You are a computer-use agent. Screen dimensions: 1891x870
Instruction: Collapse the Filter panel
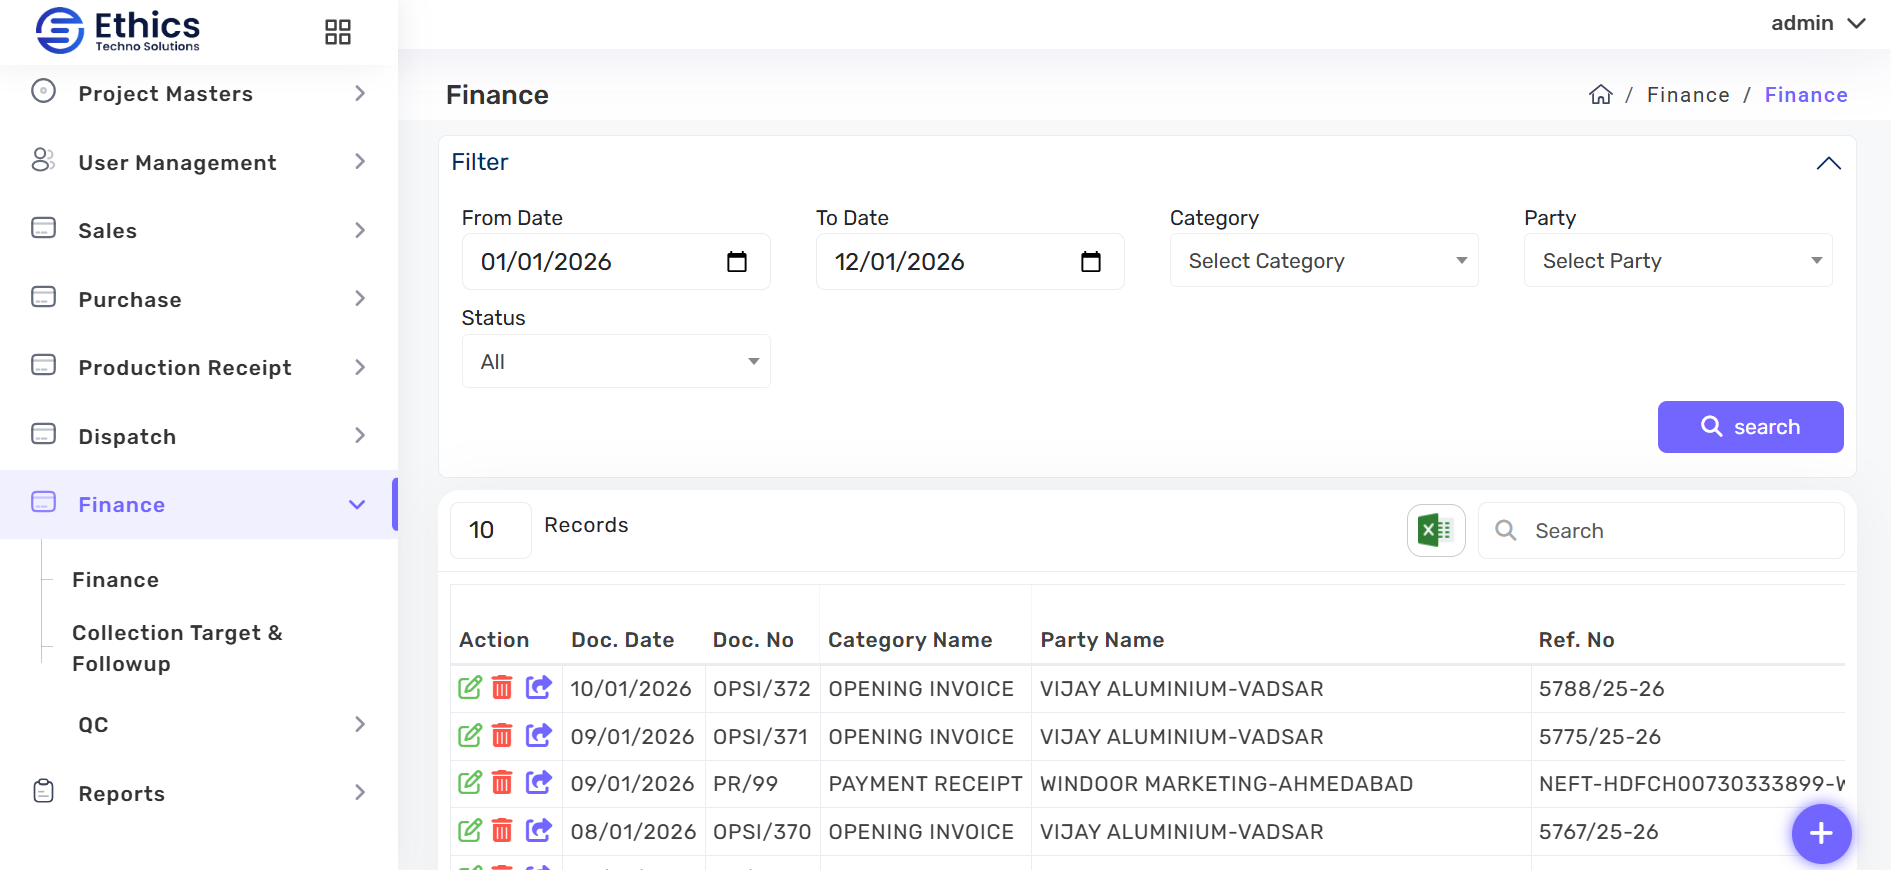pos(1828,163)
